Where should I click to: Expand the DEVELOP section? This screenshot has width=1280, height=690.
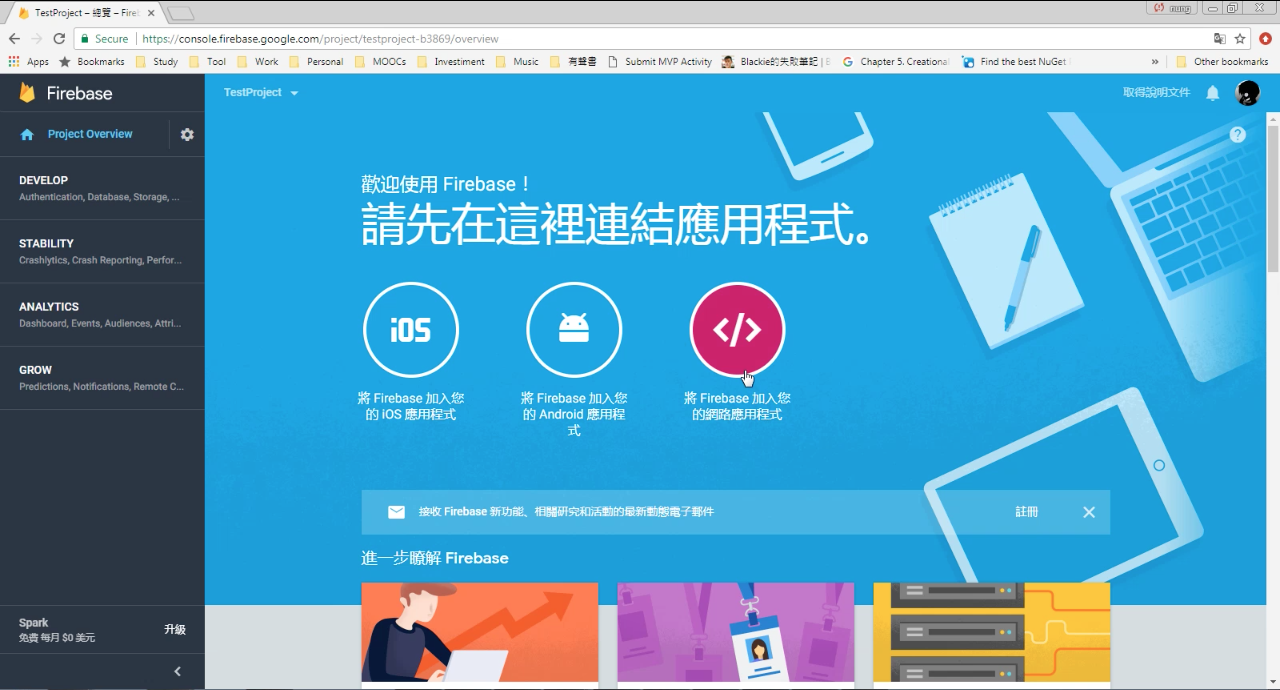pos(102,188)
